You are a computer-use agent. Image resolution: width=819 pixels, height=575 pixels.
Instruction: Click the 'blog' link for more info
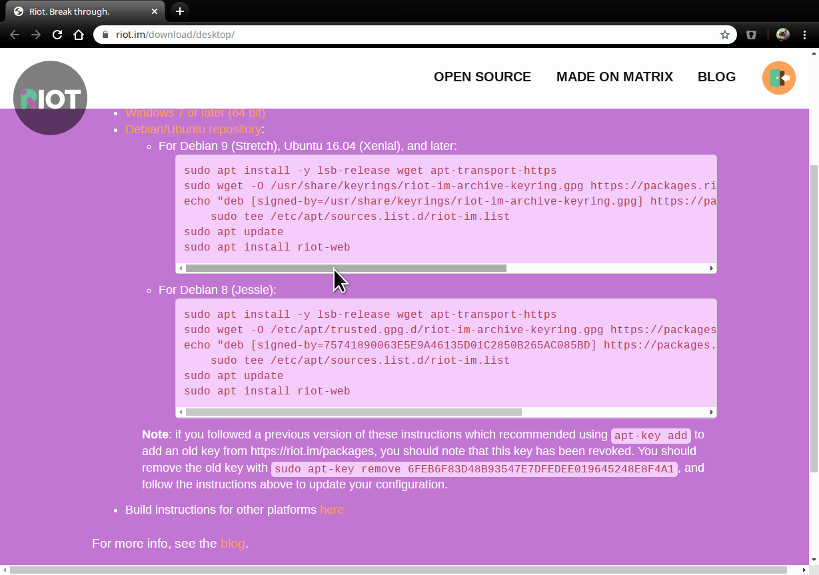(x=232, y=544)
